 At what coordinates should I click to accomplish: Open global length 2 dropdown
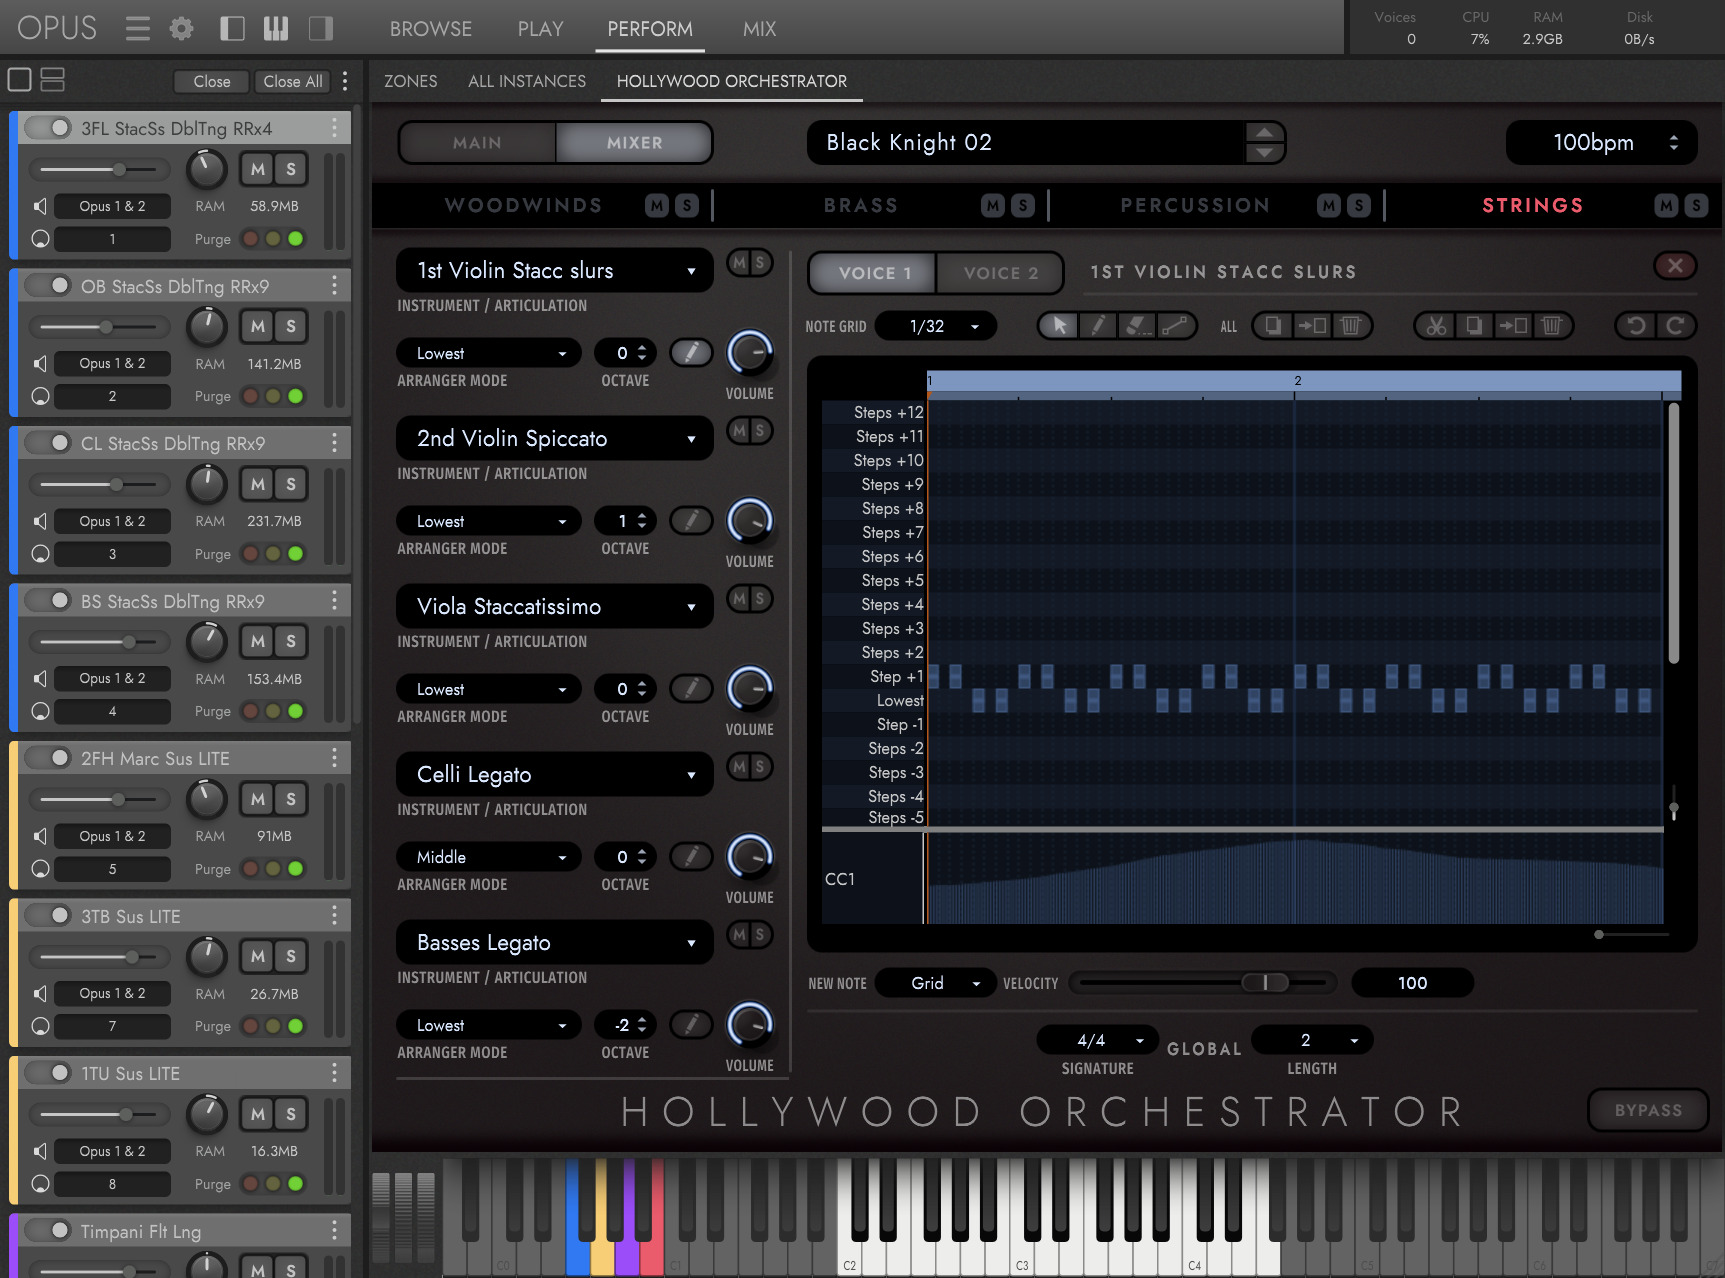click(x=1312, y=1040)
